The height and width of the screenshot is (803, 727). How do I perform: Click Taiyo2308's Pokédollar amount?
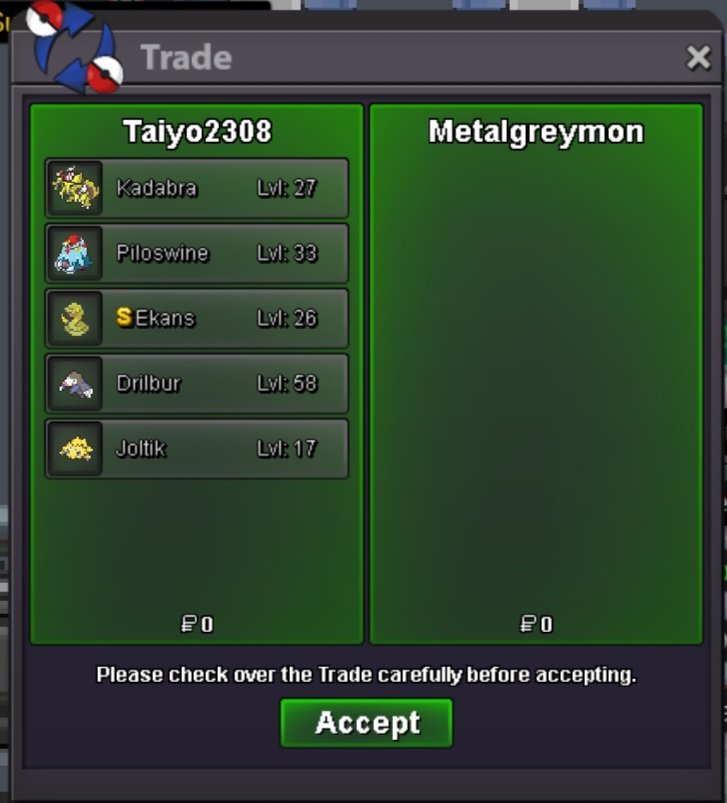[x=197, y=624]
